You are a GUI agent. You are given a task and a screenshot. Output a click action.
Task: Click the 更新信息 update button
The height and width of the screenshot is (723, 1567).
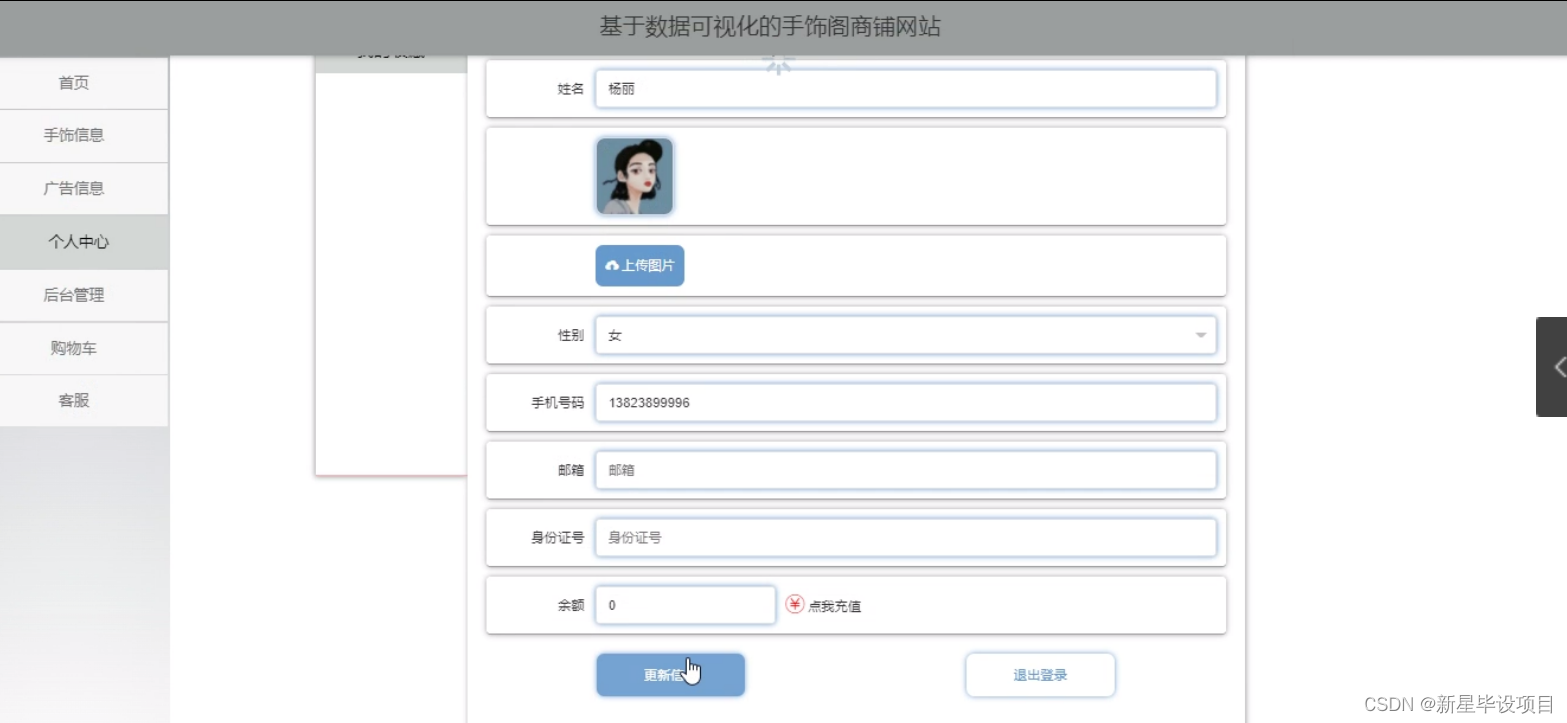pyautogui.click(x=670, y=674)
